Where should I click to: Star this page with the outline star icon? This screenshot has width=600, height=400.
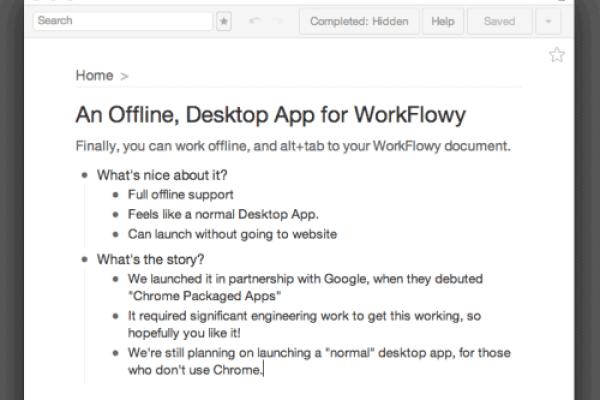point(557,55)
